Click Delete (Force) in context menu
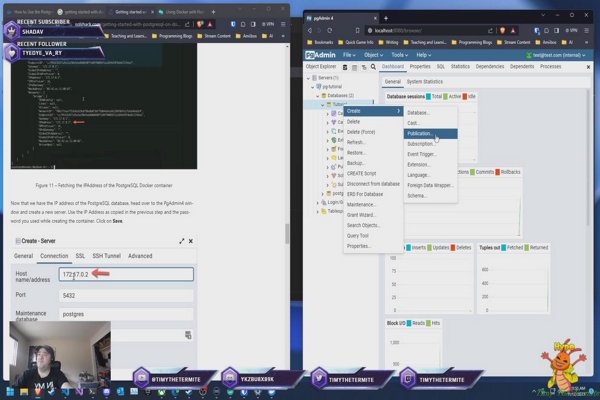Image resolution: width=600 pixels, height=400 pixels. pyautogui.click(x=373, y=132)
